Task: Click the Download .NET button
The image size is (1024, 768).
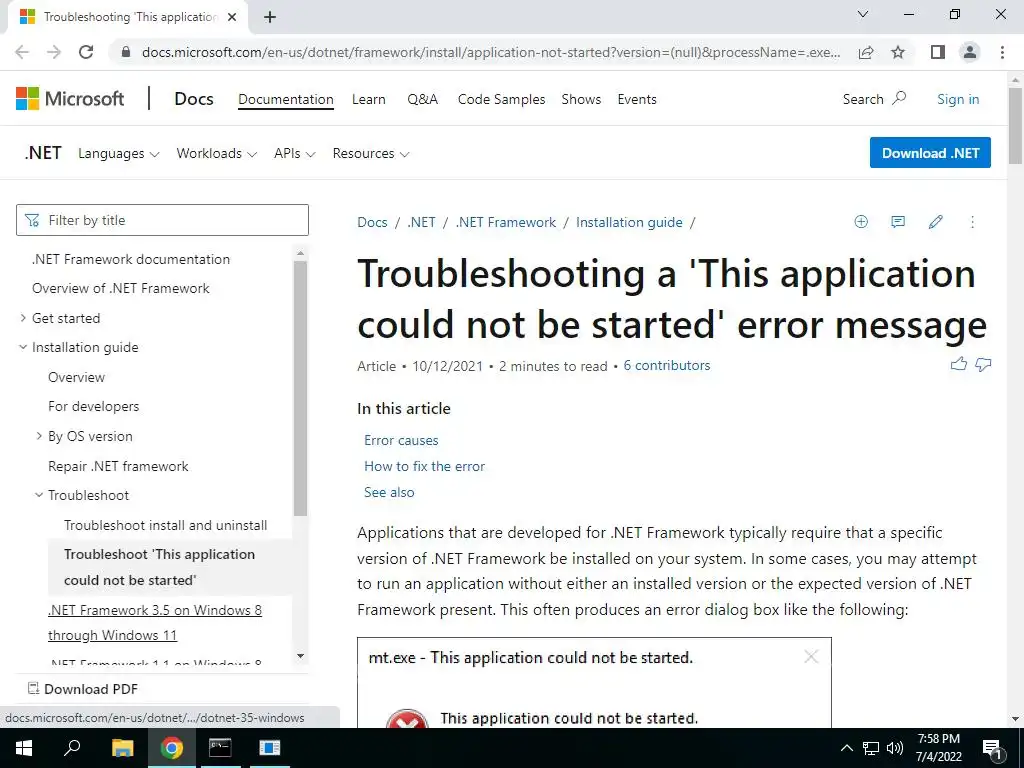Action: point(930,153)
